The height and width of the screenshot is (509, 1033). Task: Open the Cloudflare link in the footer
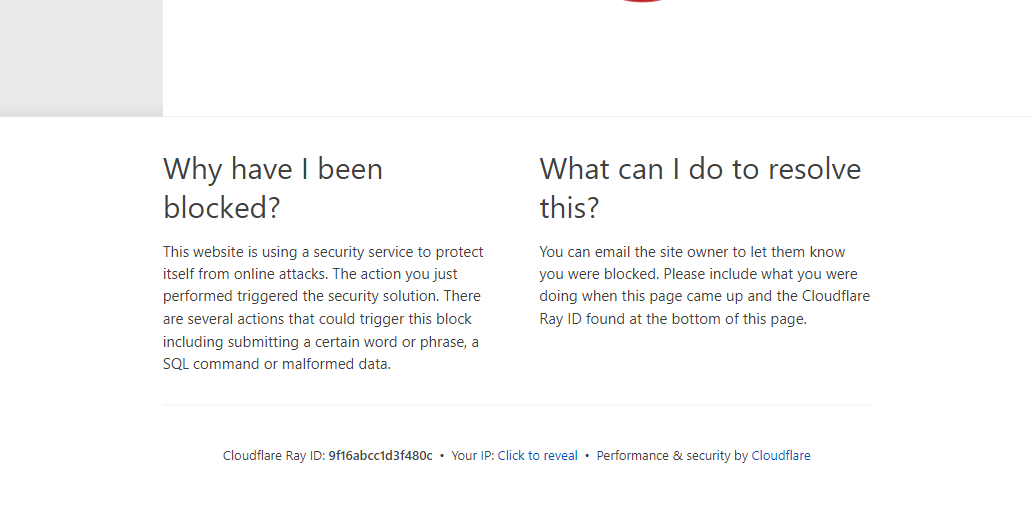click(x=780, y=456)
